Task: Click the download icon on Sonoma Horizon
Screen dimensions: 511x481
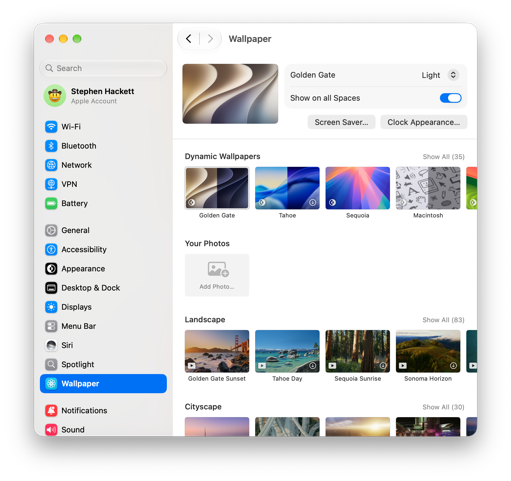Action: (x=453, y=366)
